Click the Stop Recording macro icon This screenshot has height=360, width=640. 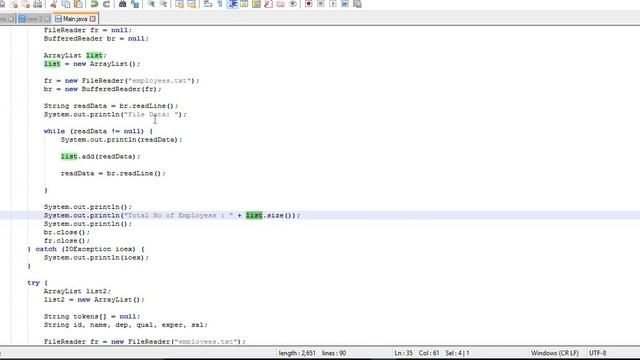pos(321,4)
